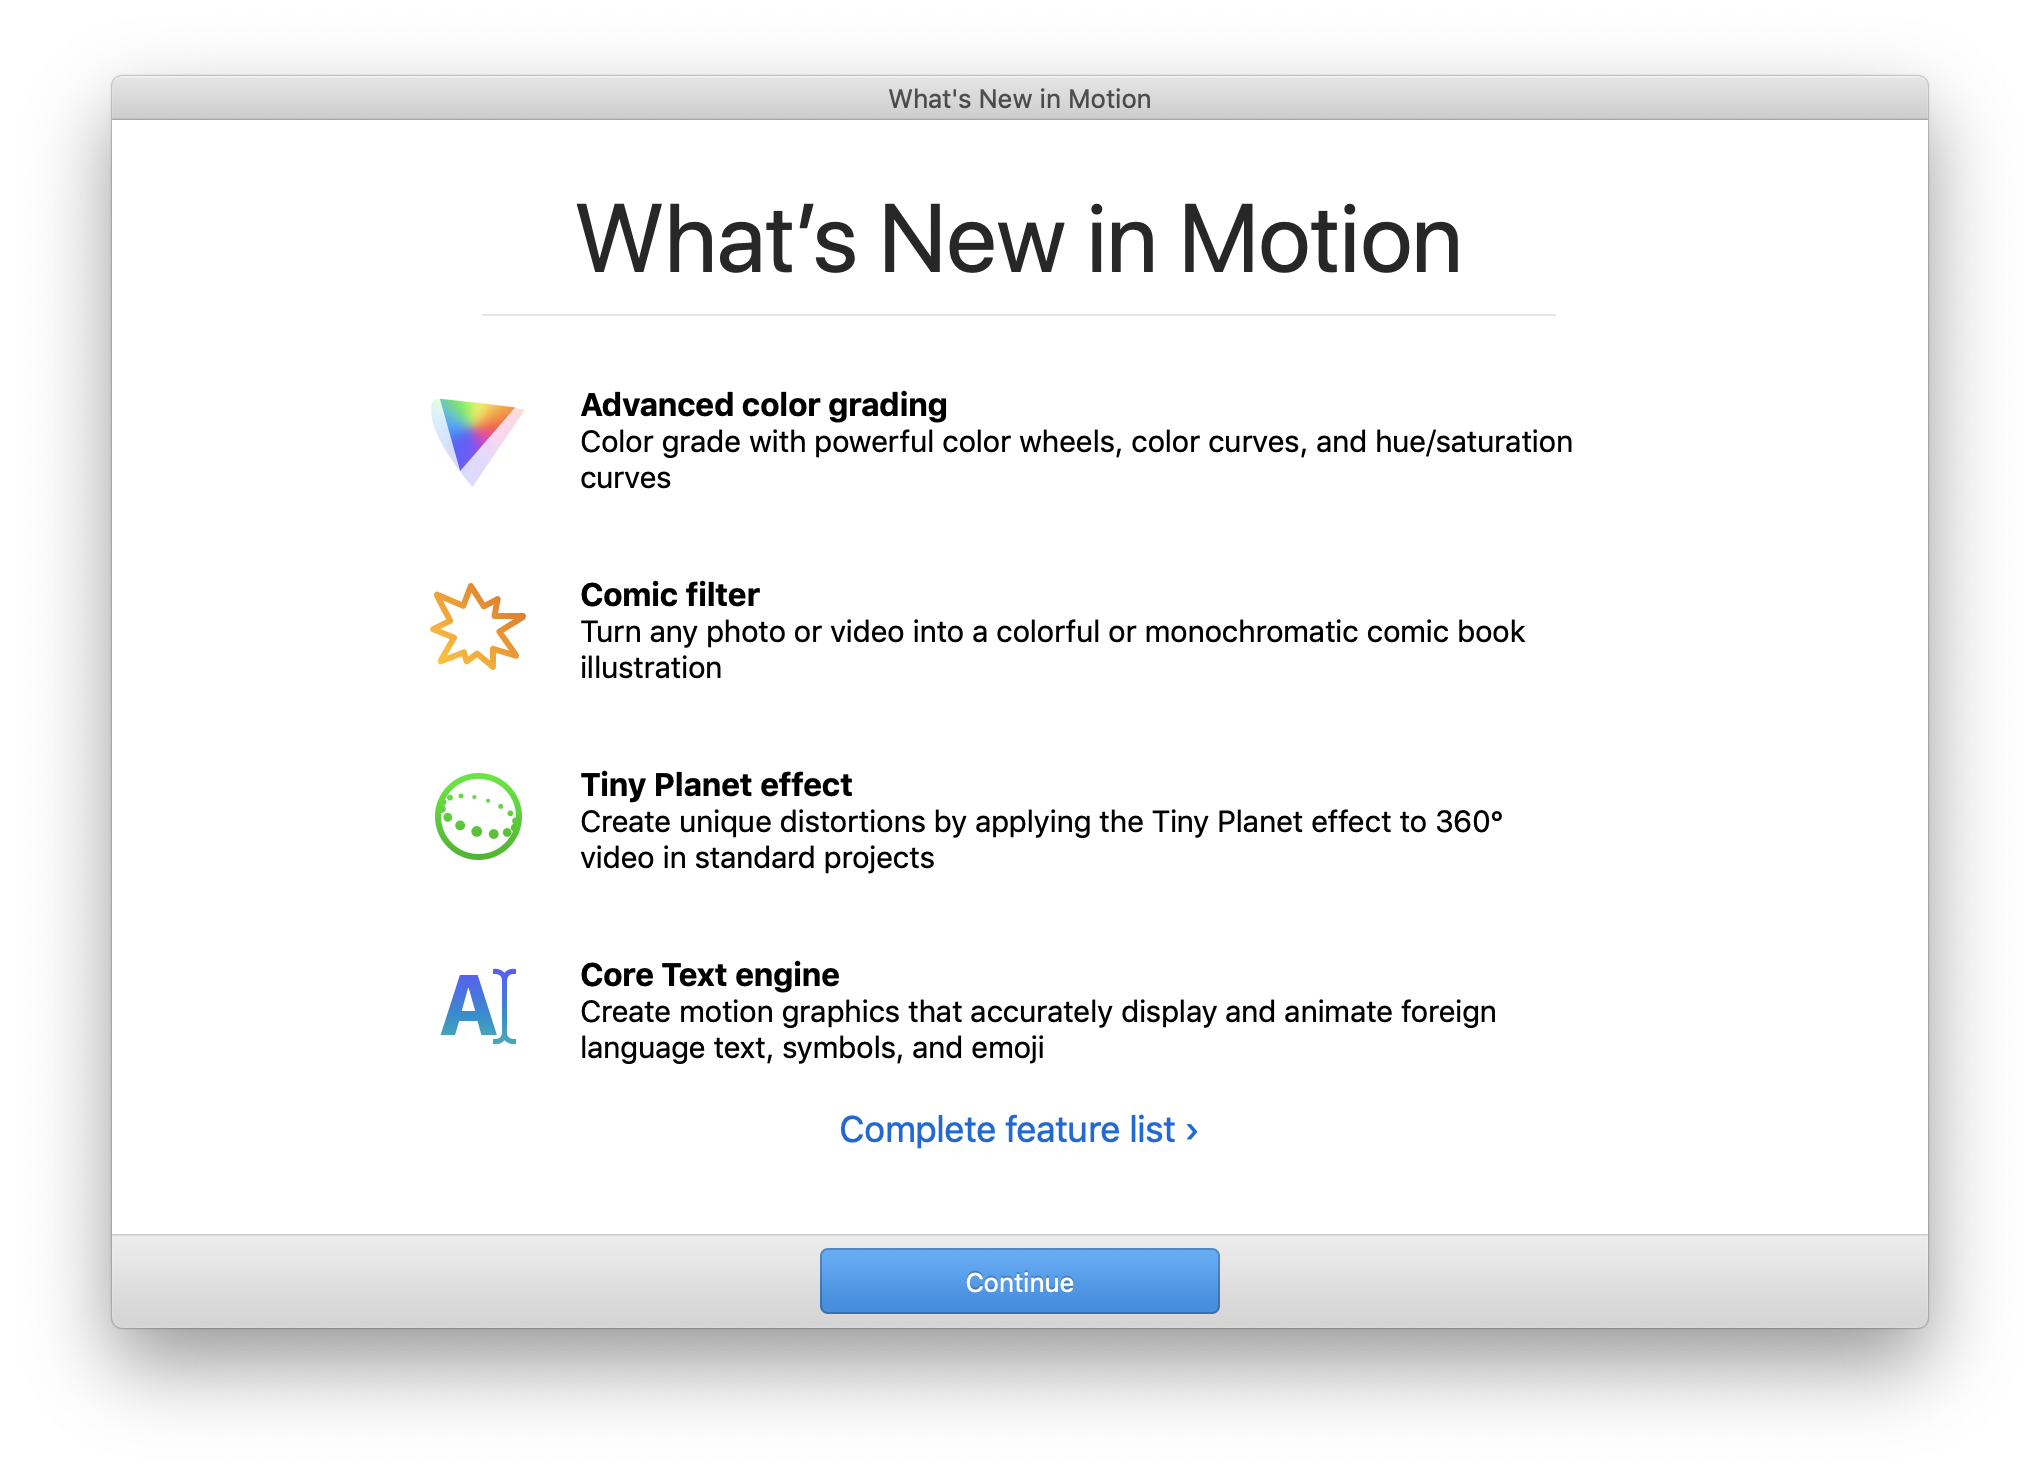This screenshot has width=2040, height=1476.
Task: Select the Comic filter heading
Action: [669, 595]
